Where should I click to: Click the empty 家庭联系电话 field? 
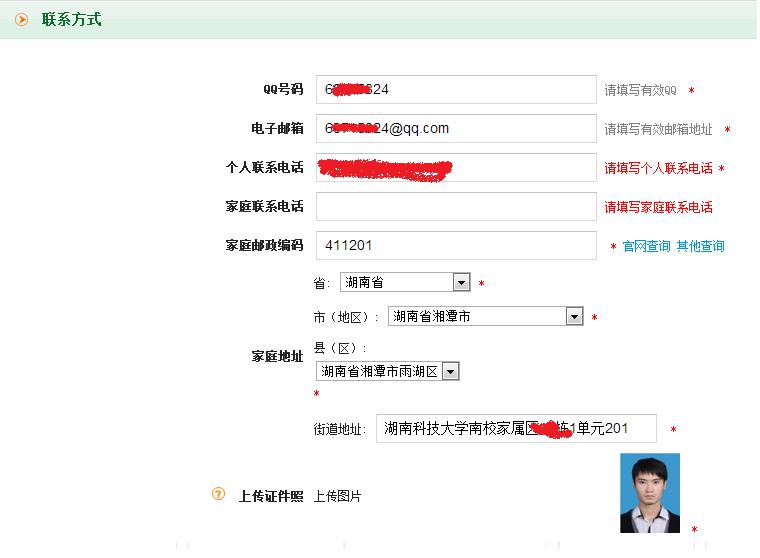point(455,207)
